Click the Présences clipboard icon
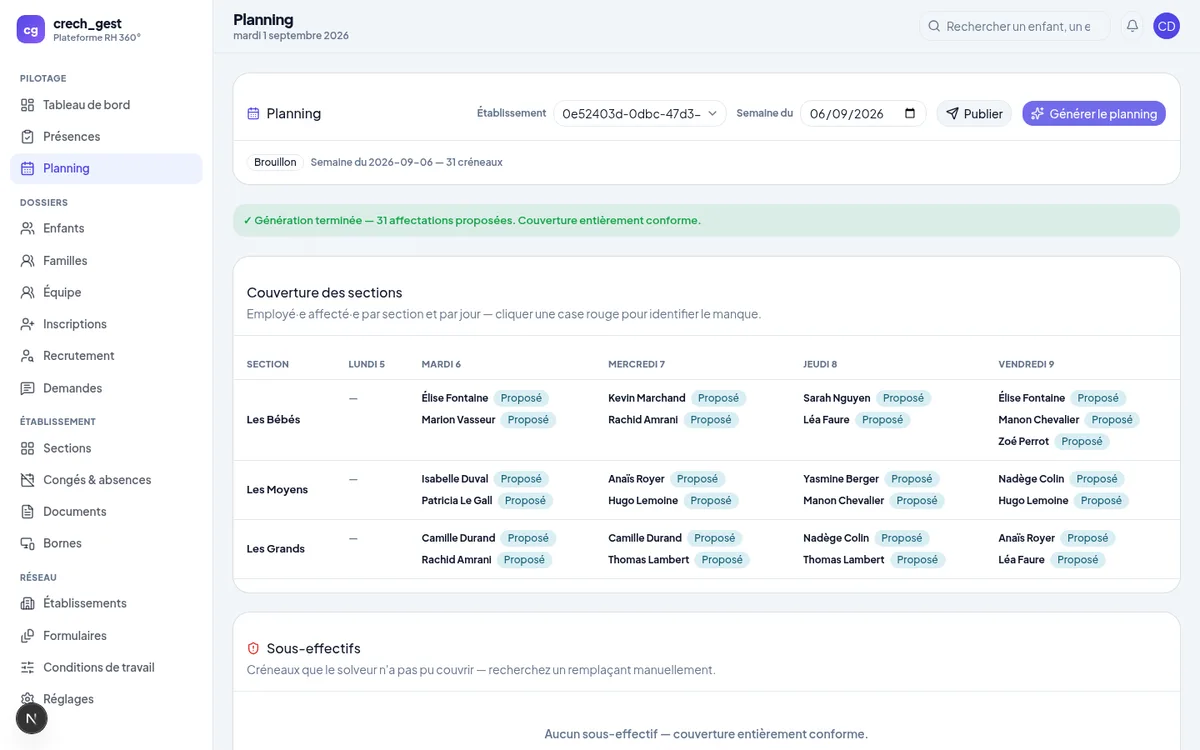1200x750 pixels. click(28, 137)
